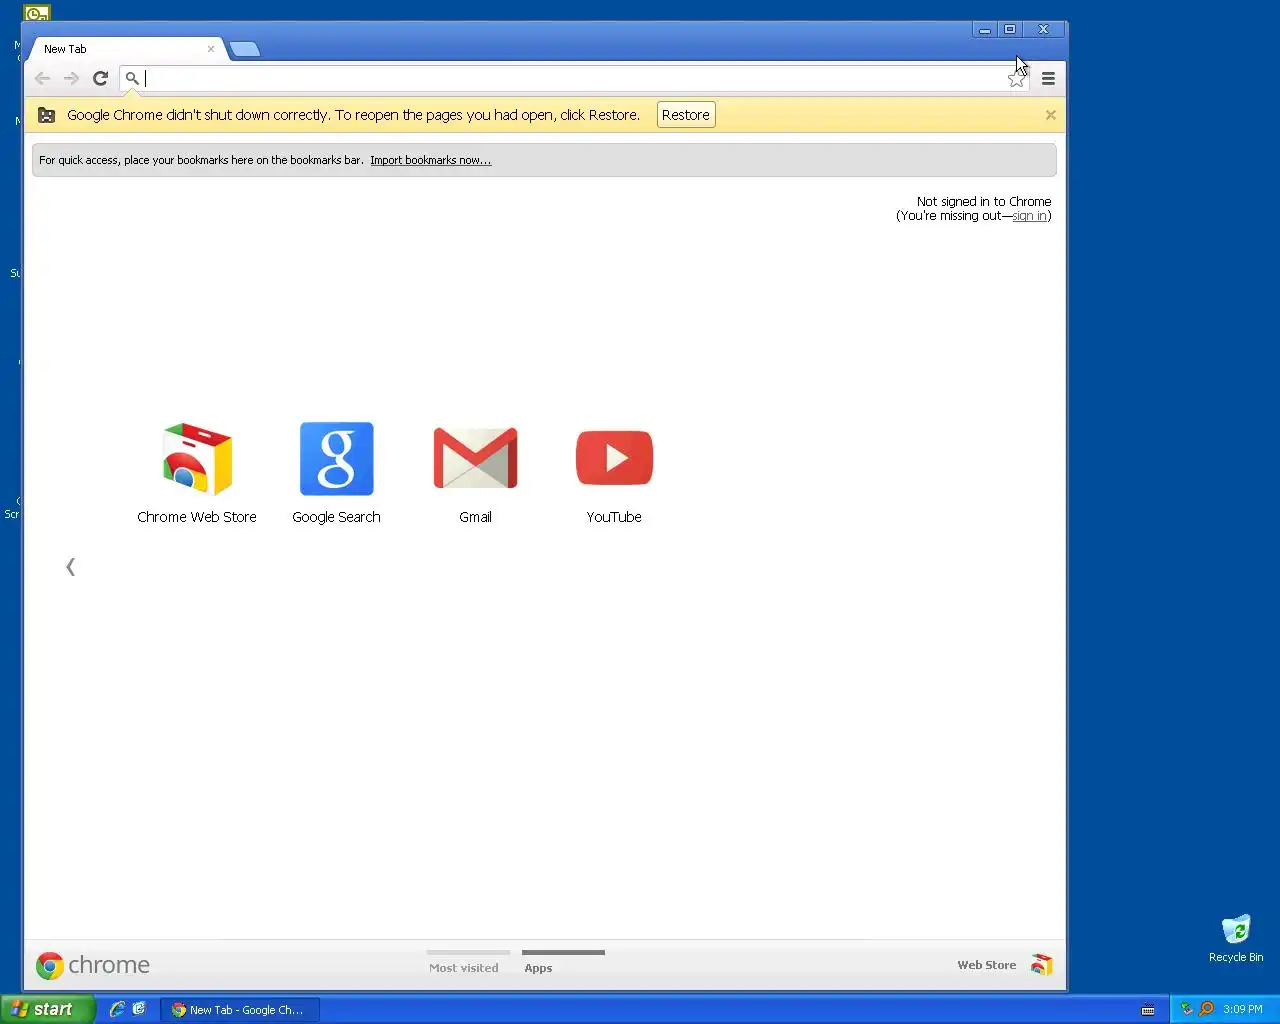
Task: Click the Restore button
Action: [x=686, y=115]
